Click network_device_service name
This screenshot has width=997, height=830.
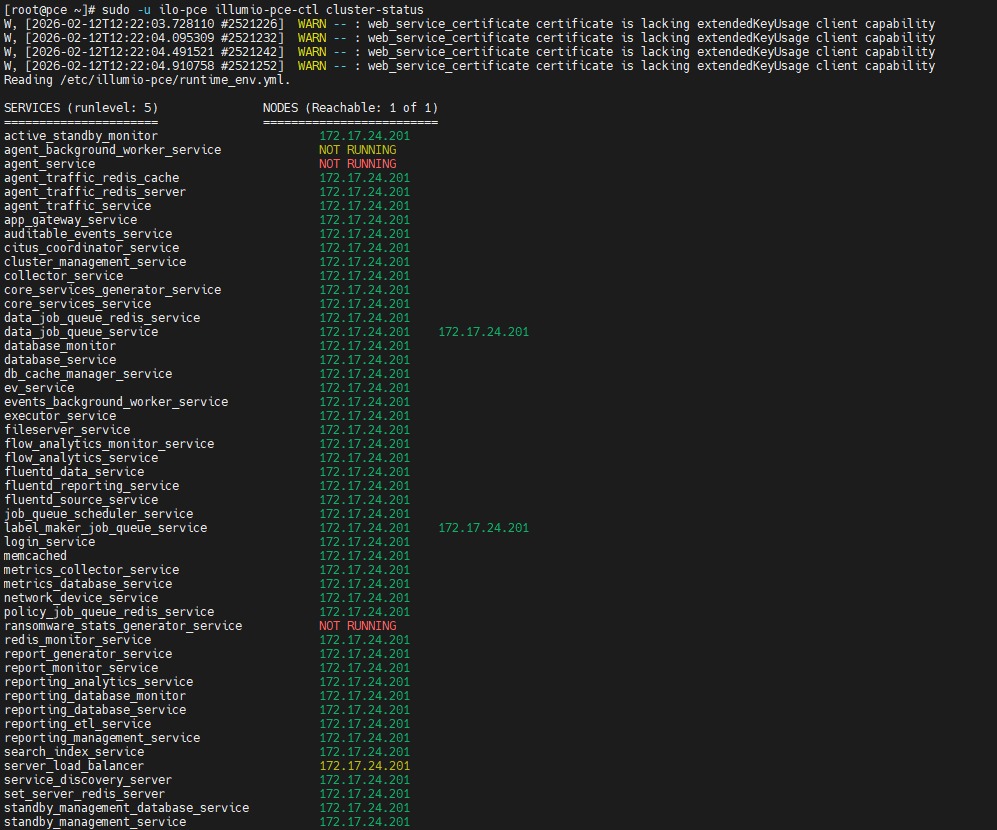81,597
